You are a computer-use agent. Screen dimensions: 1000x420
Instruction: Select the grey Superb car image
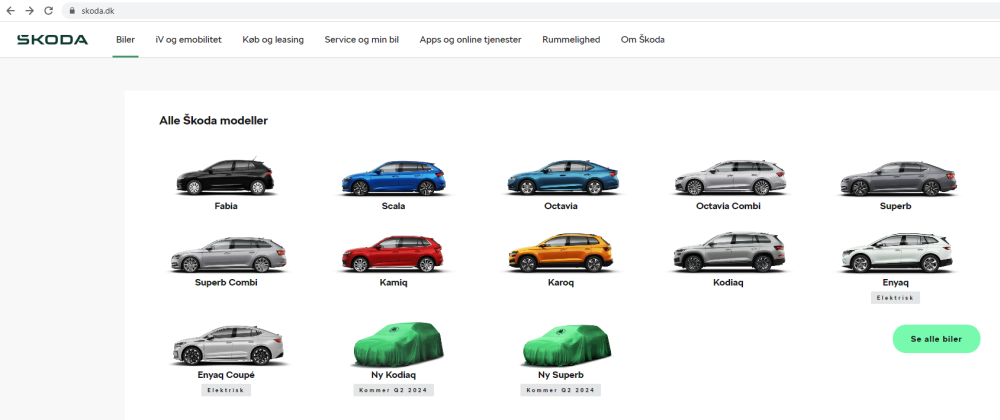[897, 178]
